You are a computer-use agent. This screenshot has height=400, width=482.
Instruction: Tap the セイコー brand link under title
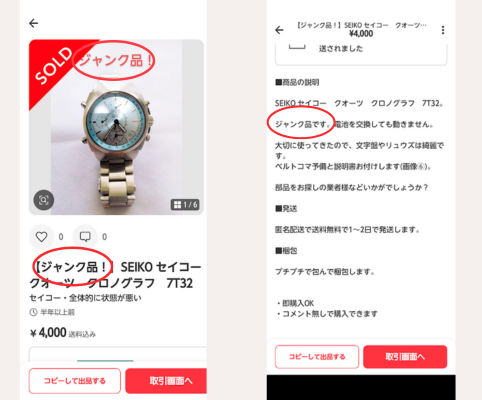click(x=45, y=298)
